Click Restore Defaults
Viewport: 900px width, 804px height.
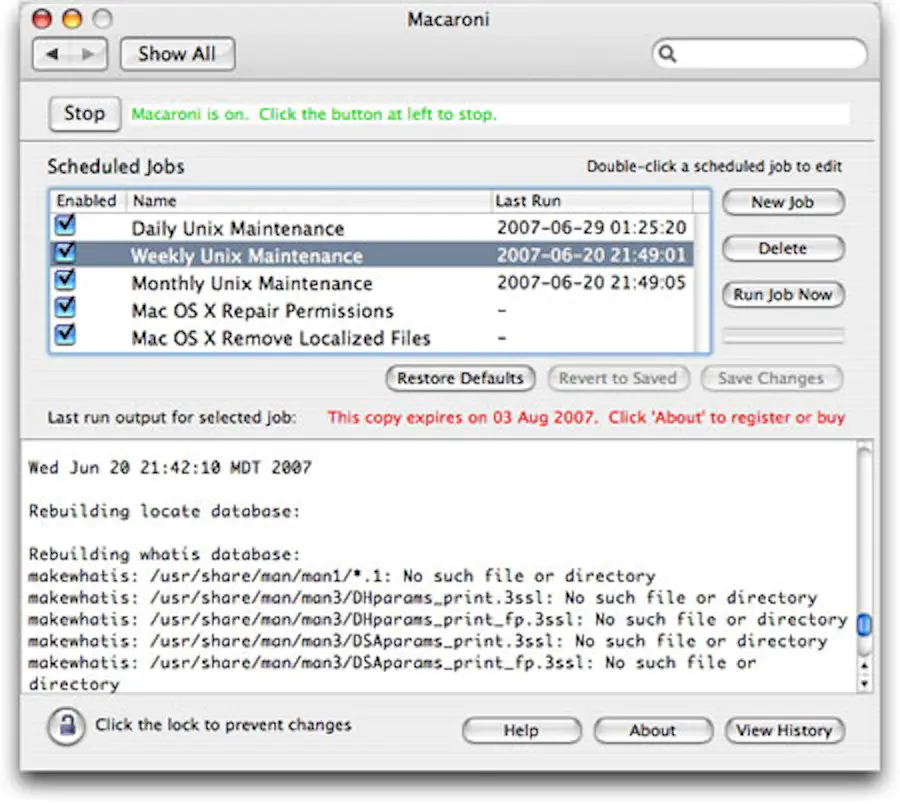460,378
